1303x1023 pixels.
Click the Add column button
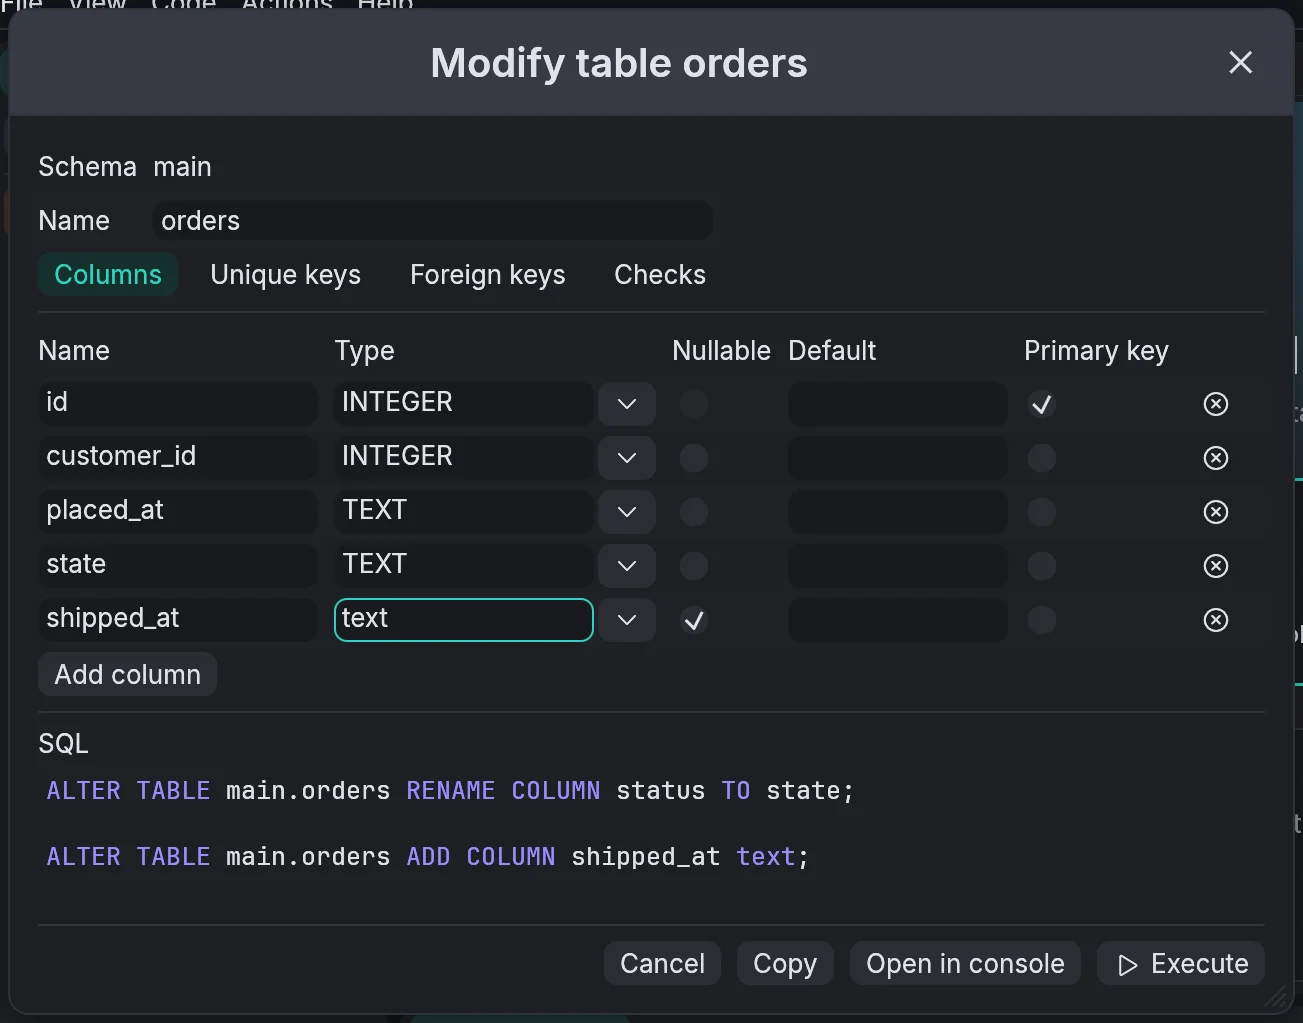tap(128, 675)
